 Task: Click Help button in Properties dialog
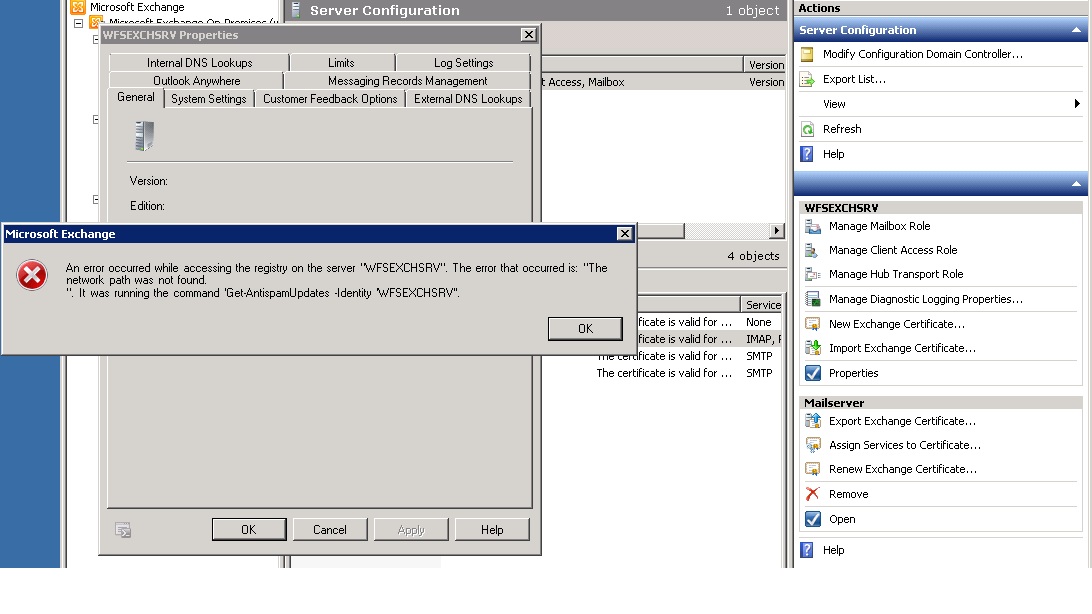pyautogui.click(x=492, y=530)
